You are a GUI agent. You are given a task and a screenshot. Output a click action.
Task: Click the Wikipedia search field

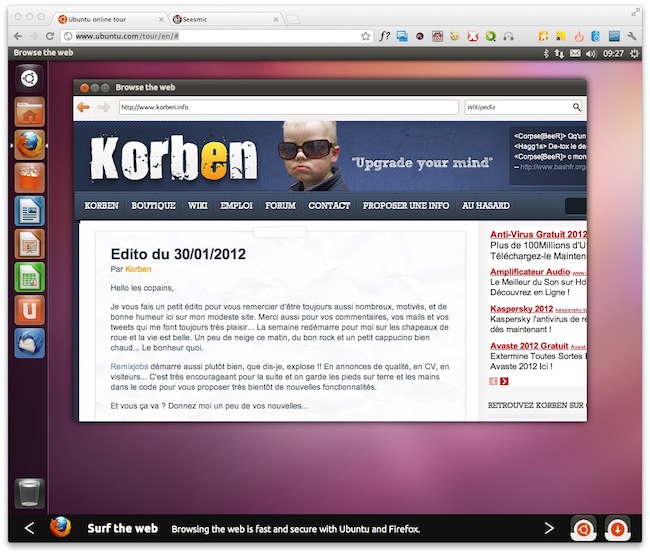click(x=518, y=107)
